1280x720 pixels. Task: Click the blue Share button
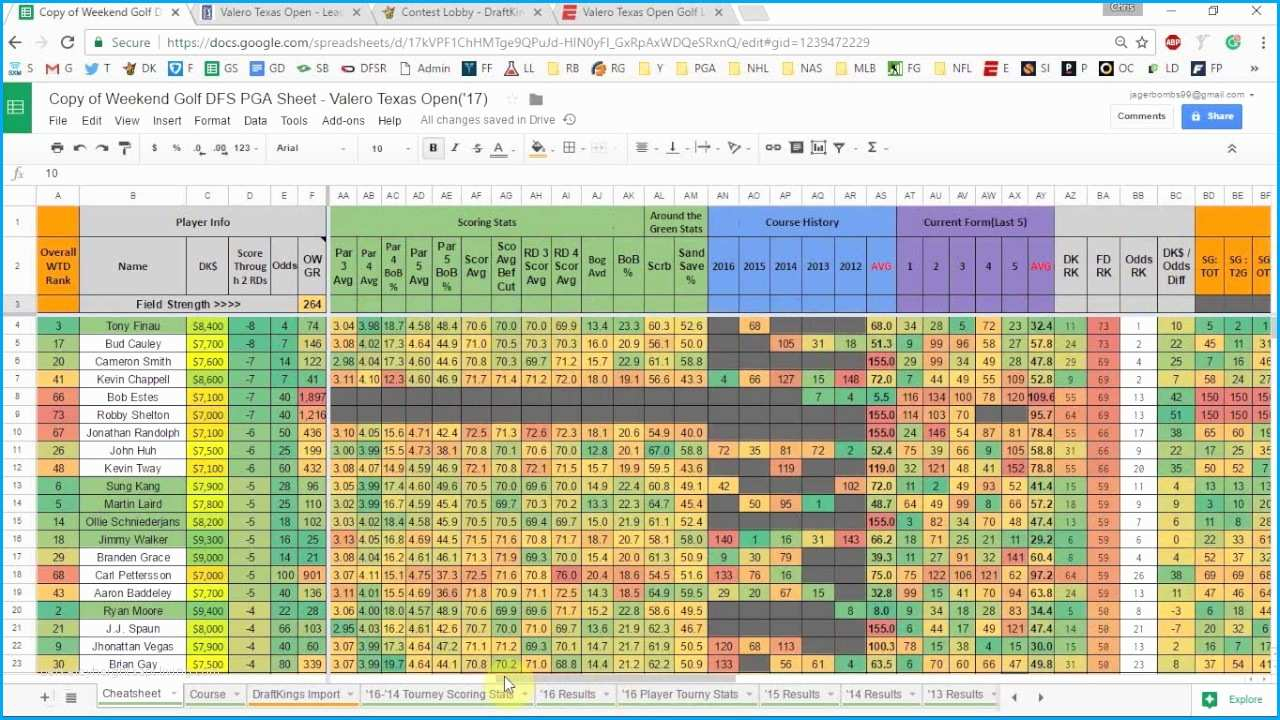point(1211,116)
